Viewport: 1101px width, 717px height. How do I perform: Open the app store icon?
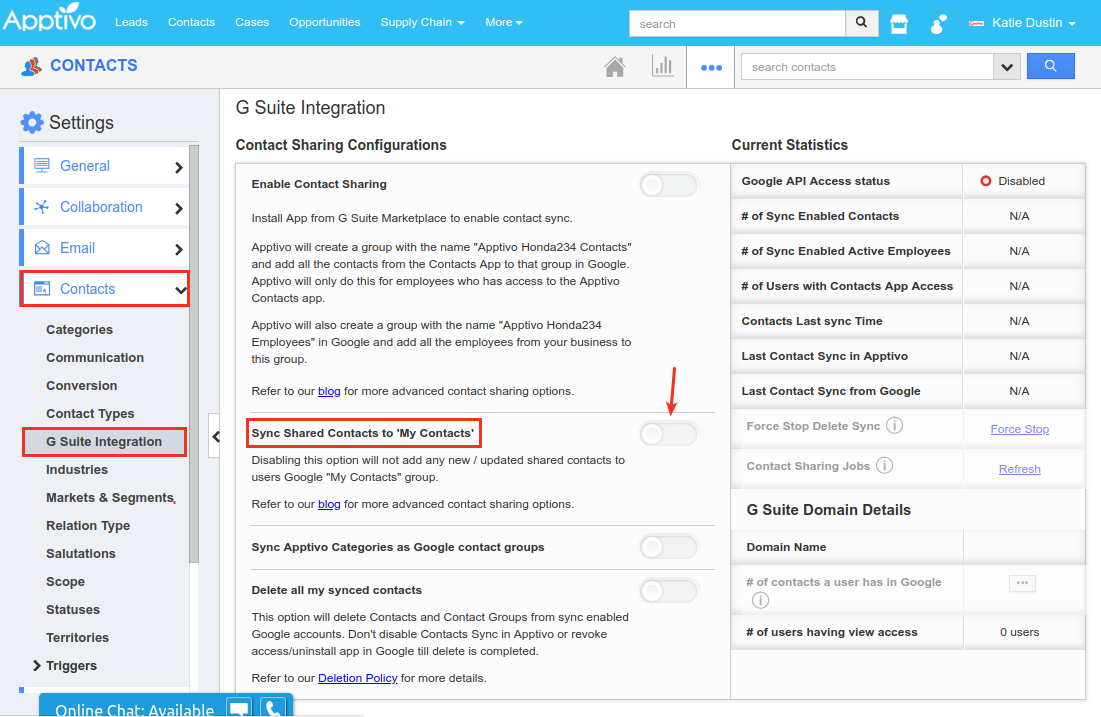(x=899, y=24)
